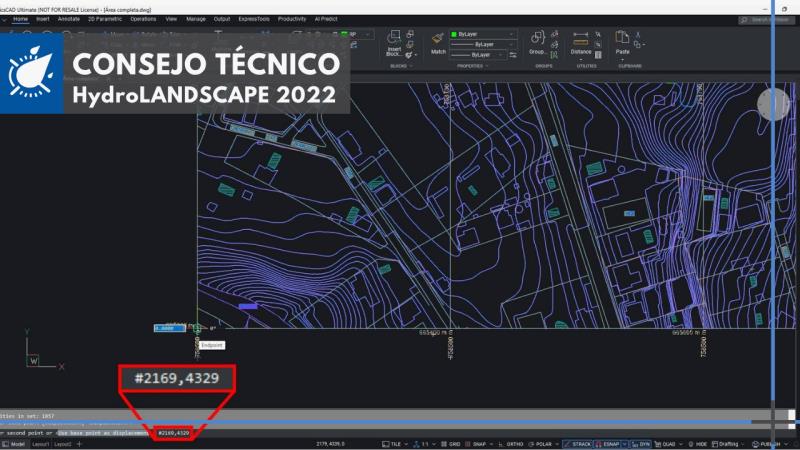Expand the Properties panel title arrow
The image size is (800, 450).
[x=487, y=66]
